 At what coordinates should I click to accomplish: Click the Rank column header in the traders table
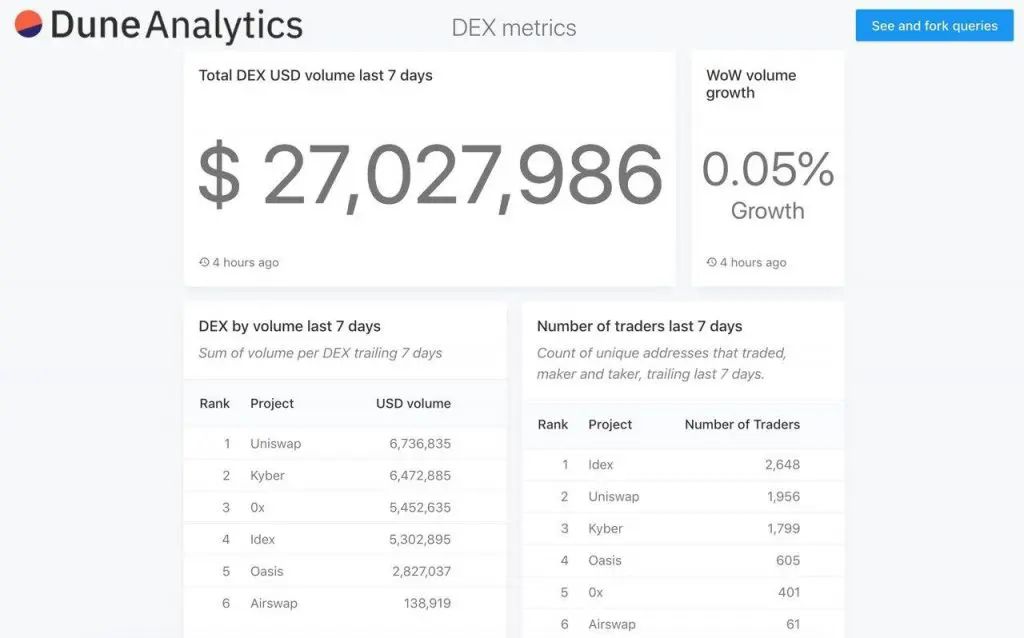553,424
